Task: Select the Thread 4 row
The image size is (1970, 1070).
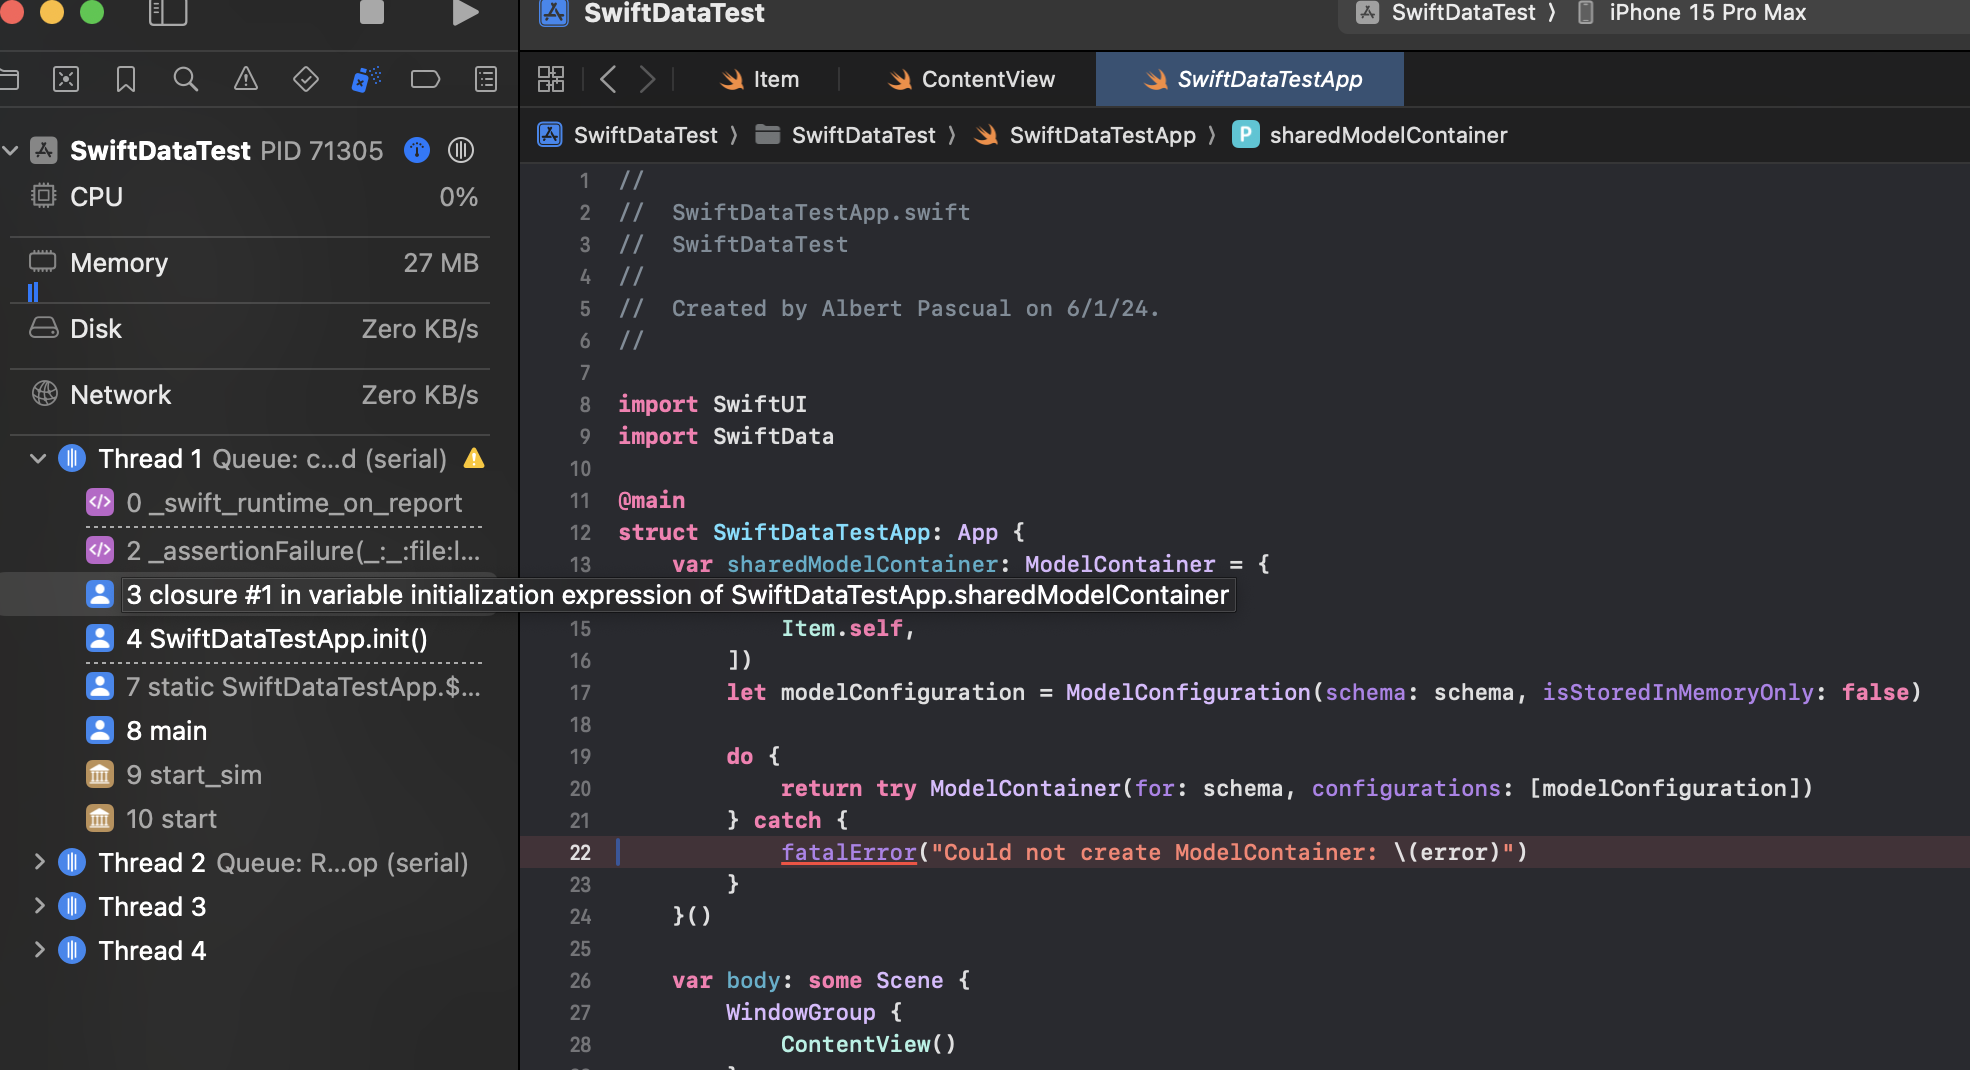Action: point(250,951)
